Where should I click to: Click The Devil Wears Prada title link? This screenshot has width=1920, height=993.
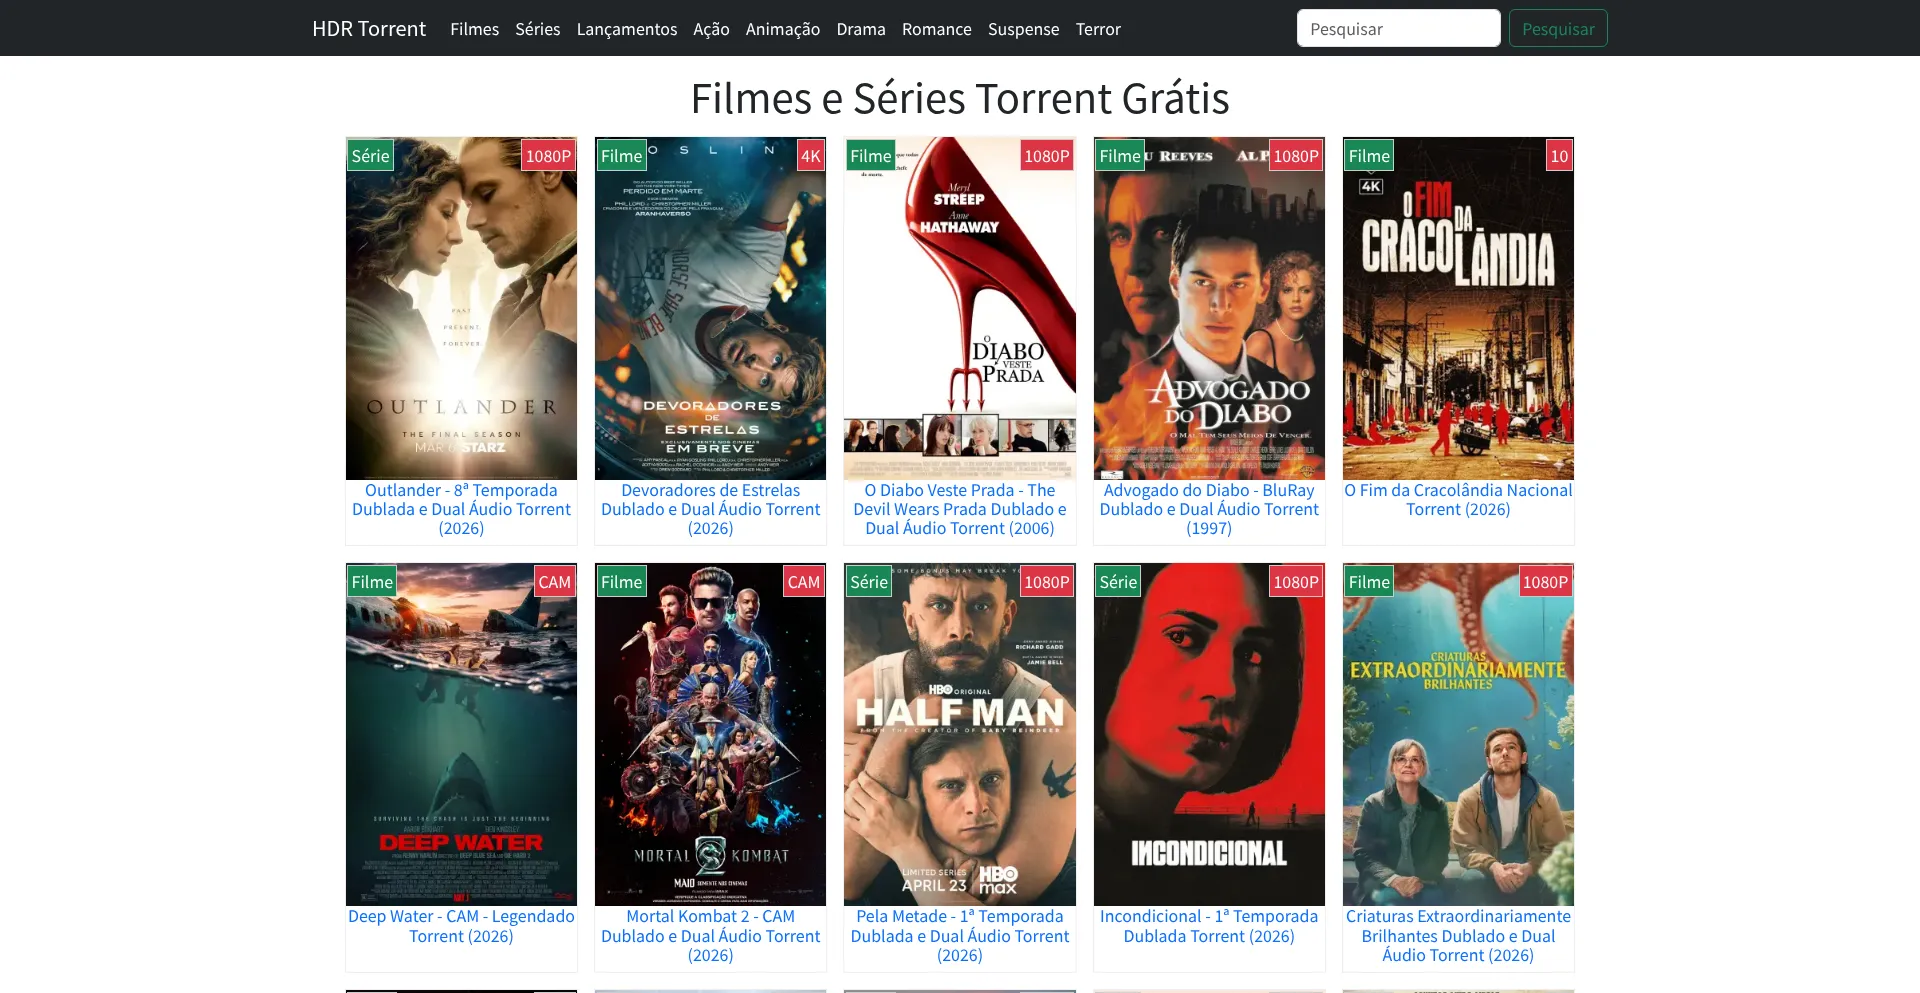pos(960,509)
